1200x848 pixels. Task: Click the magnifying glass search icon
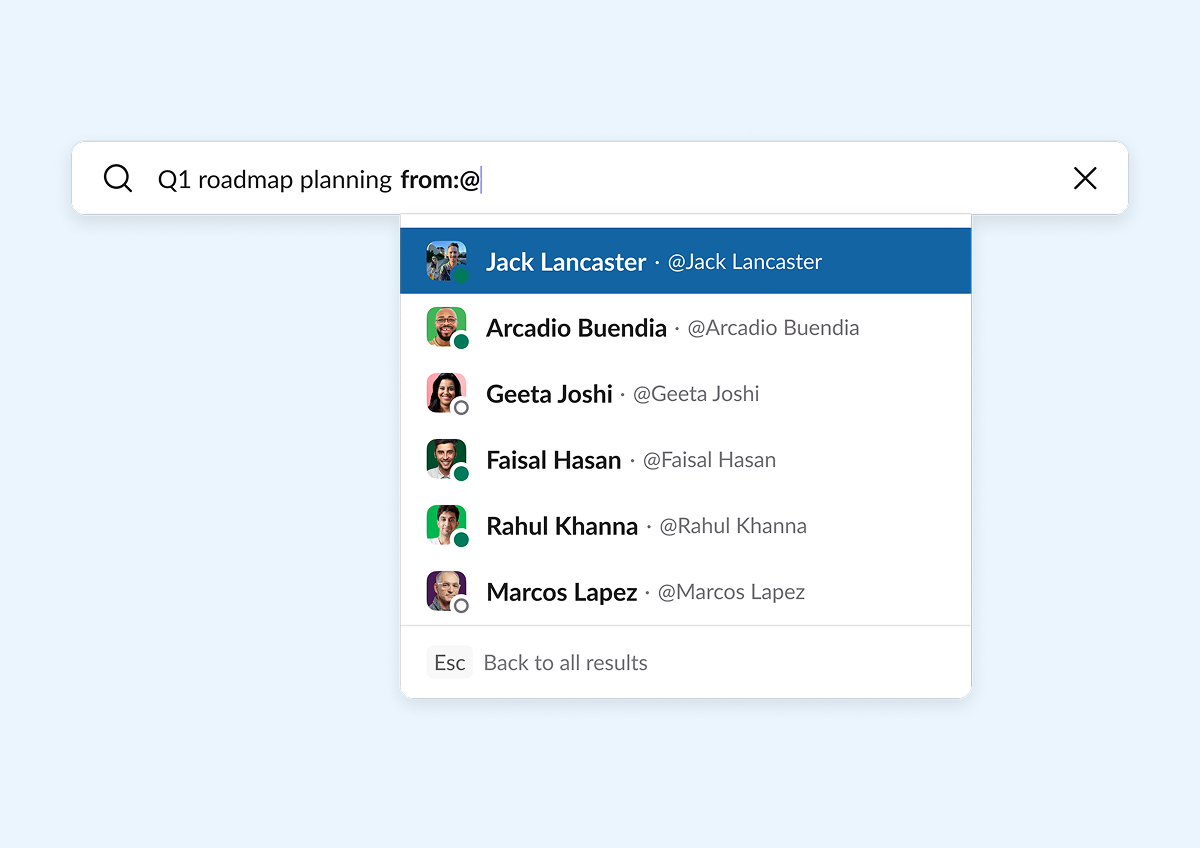click(x=118, y=179)
